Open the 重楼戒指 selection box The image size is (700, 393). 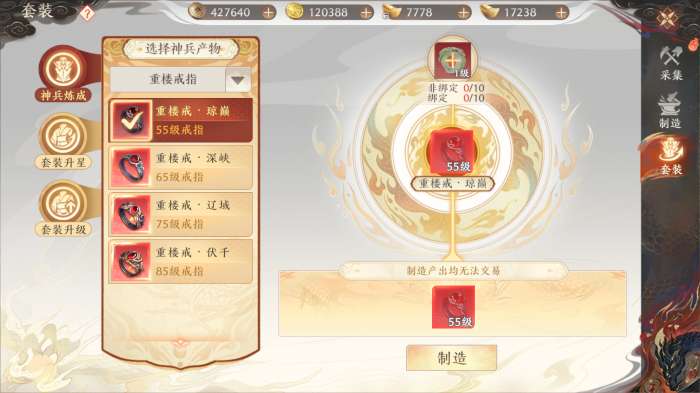(x=180, y=80)
